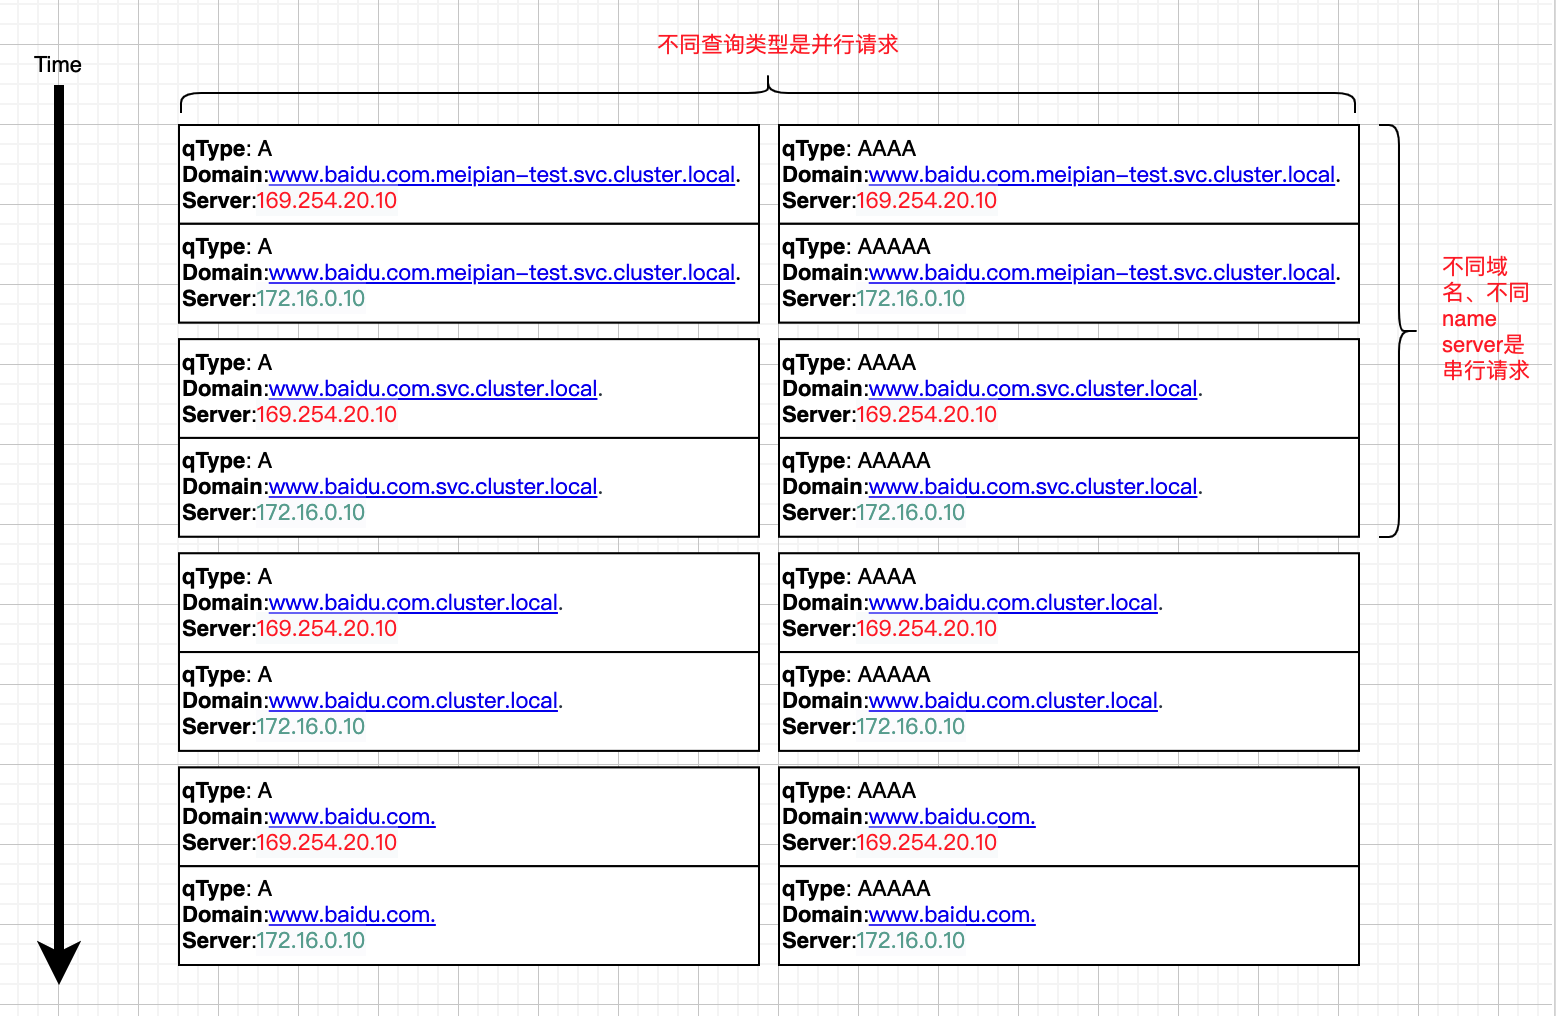The image size is (1556, 1016).
Task: Open meipian-test link in the qType AAAAA box
Action: [1101, 273]
